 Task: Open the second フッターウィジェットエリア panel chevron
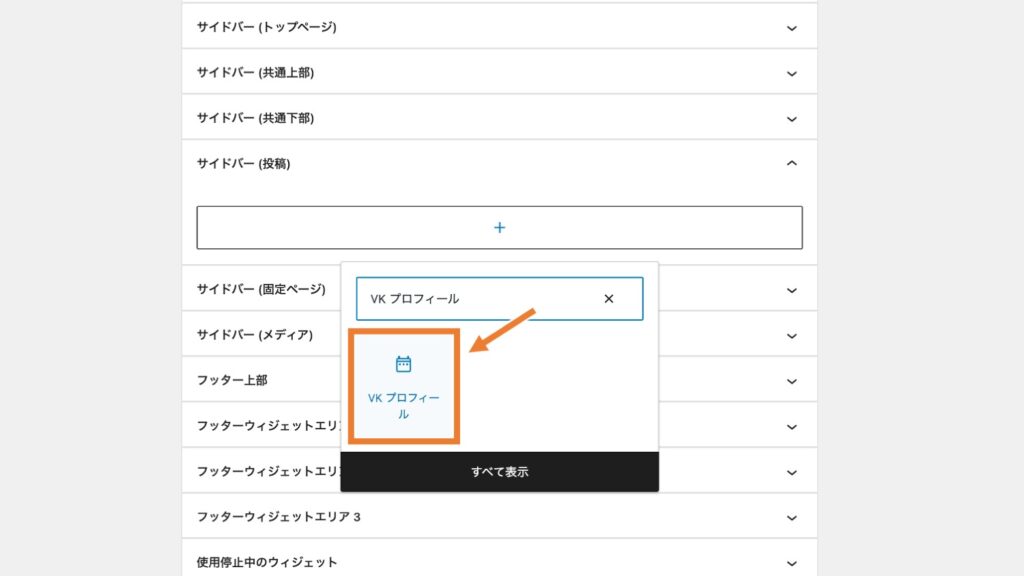click(x=791, y=470)
